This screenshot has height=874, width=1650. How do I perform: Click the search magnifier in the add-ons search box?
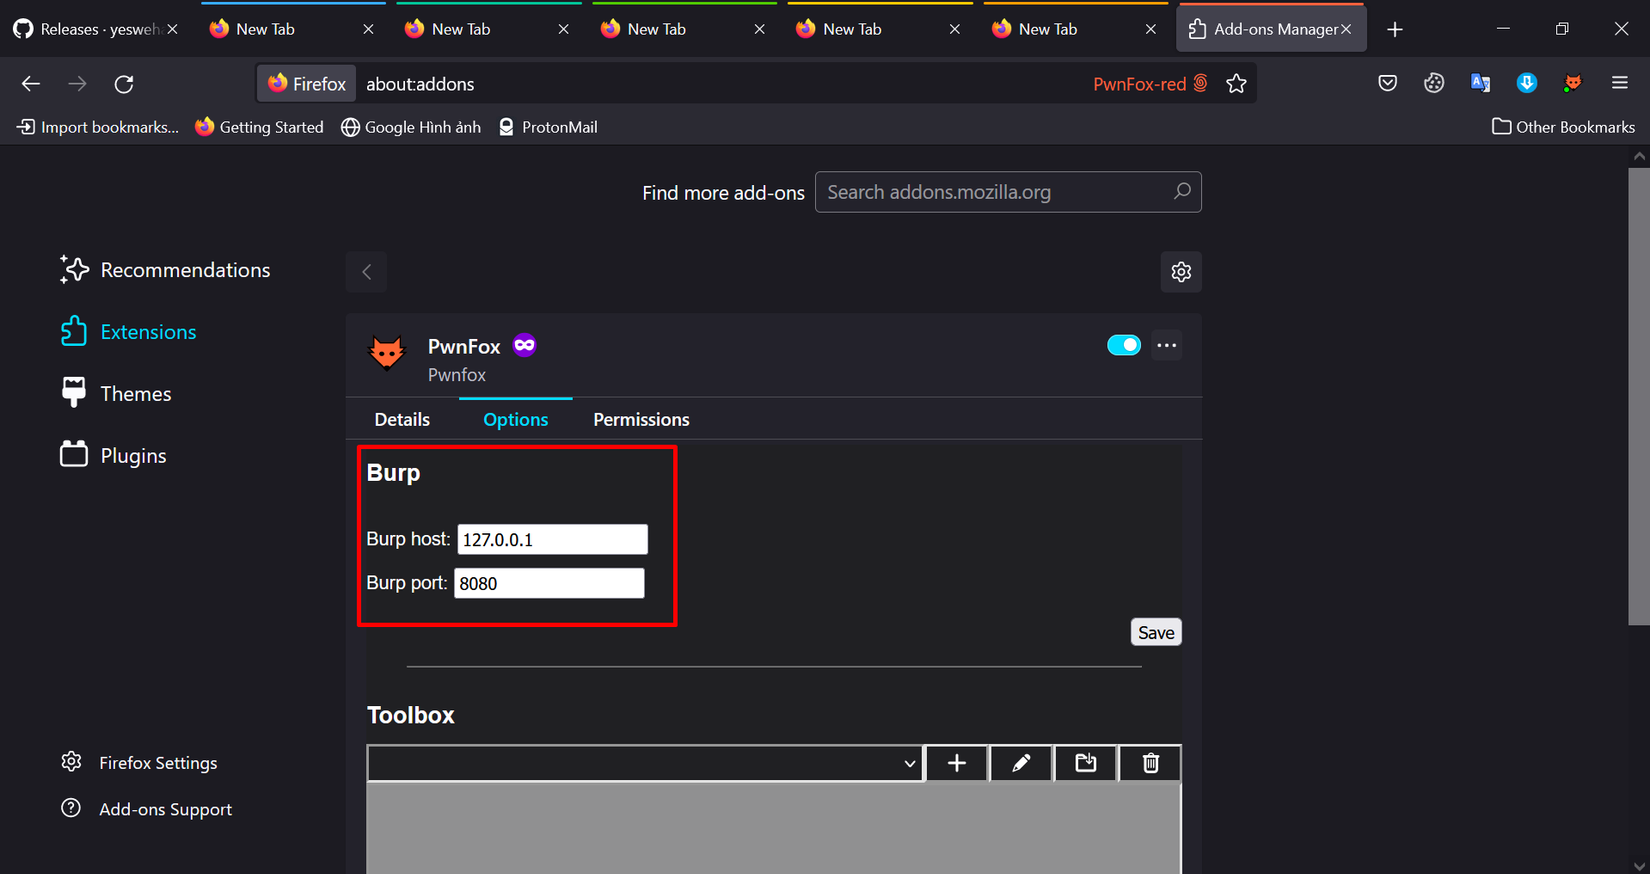click(1182, 191)
